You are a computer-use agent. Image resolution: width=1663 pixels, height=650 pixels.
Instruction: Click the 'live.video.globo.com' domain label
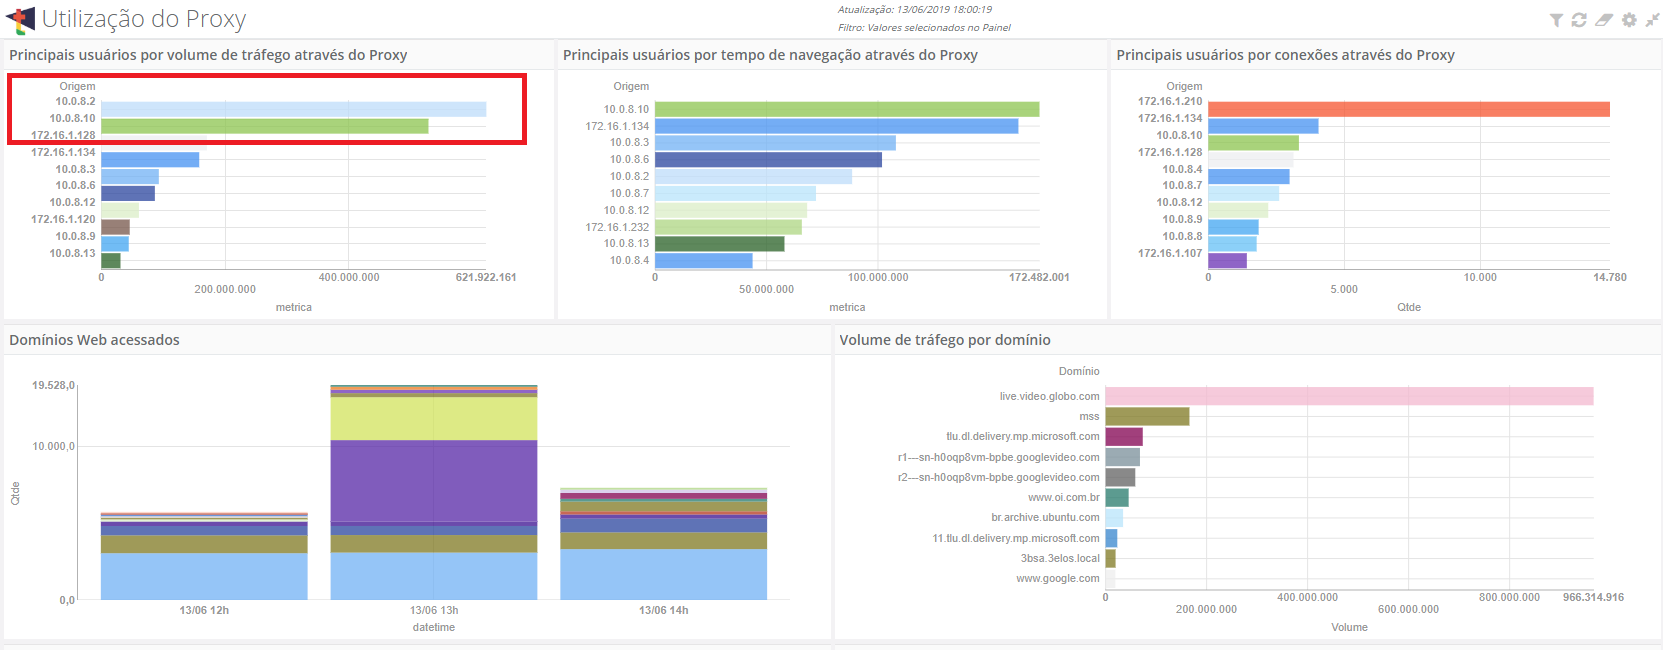point(1049,396)
